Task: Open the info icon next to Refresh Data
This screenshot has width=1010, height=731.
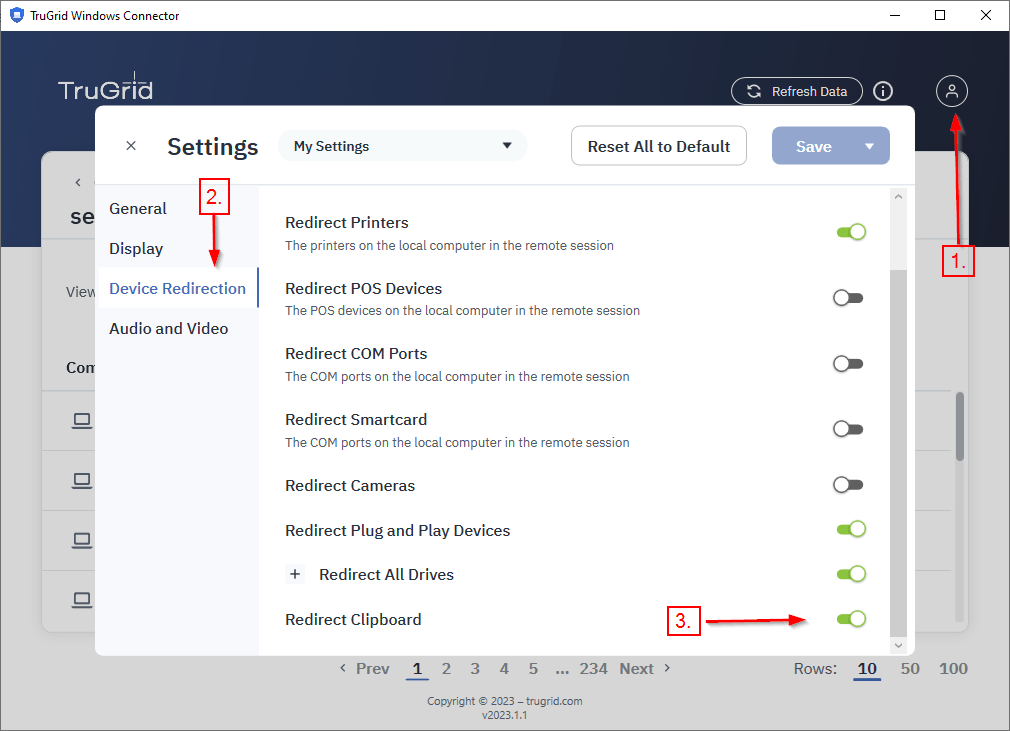Action: pos(883,91)
